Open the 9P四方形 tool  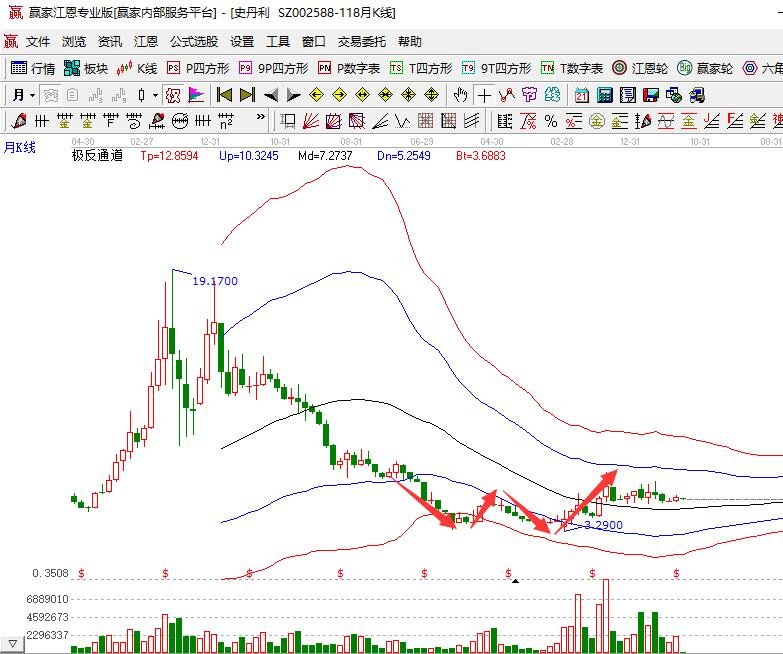273,68
